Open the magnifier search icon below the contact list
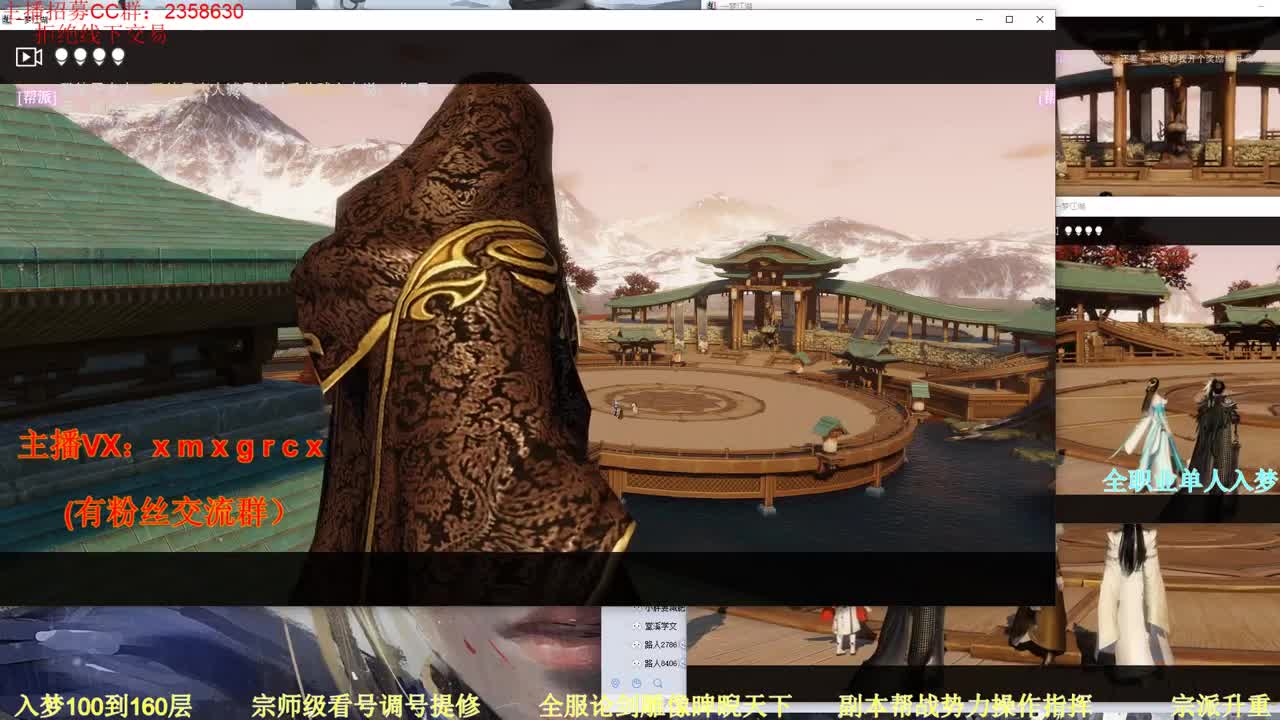 pos(657,684)
